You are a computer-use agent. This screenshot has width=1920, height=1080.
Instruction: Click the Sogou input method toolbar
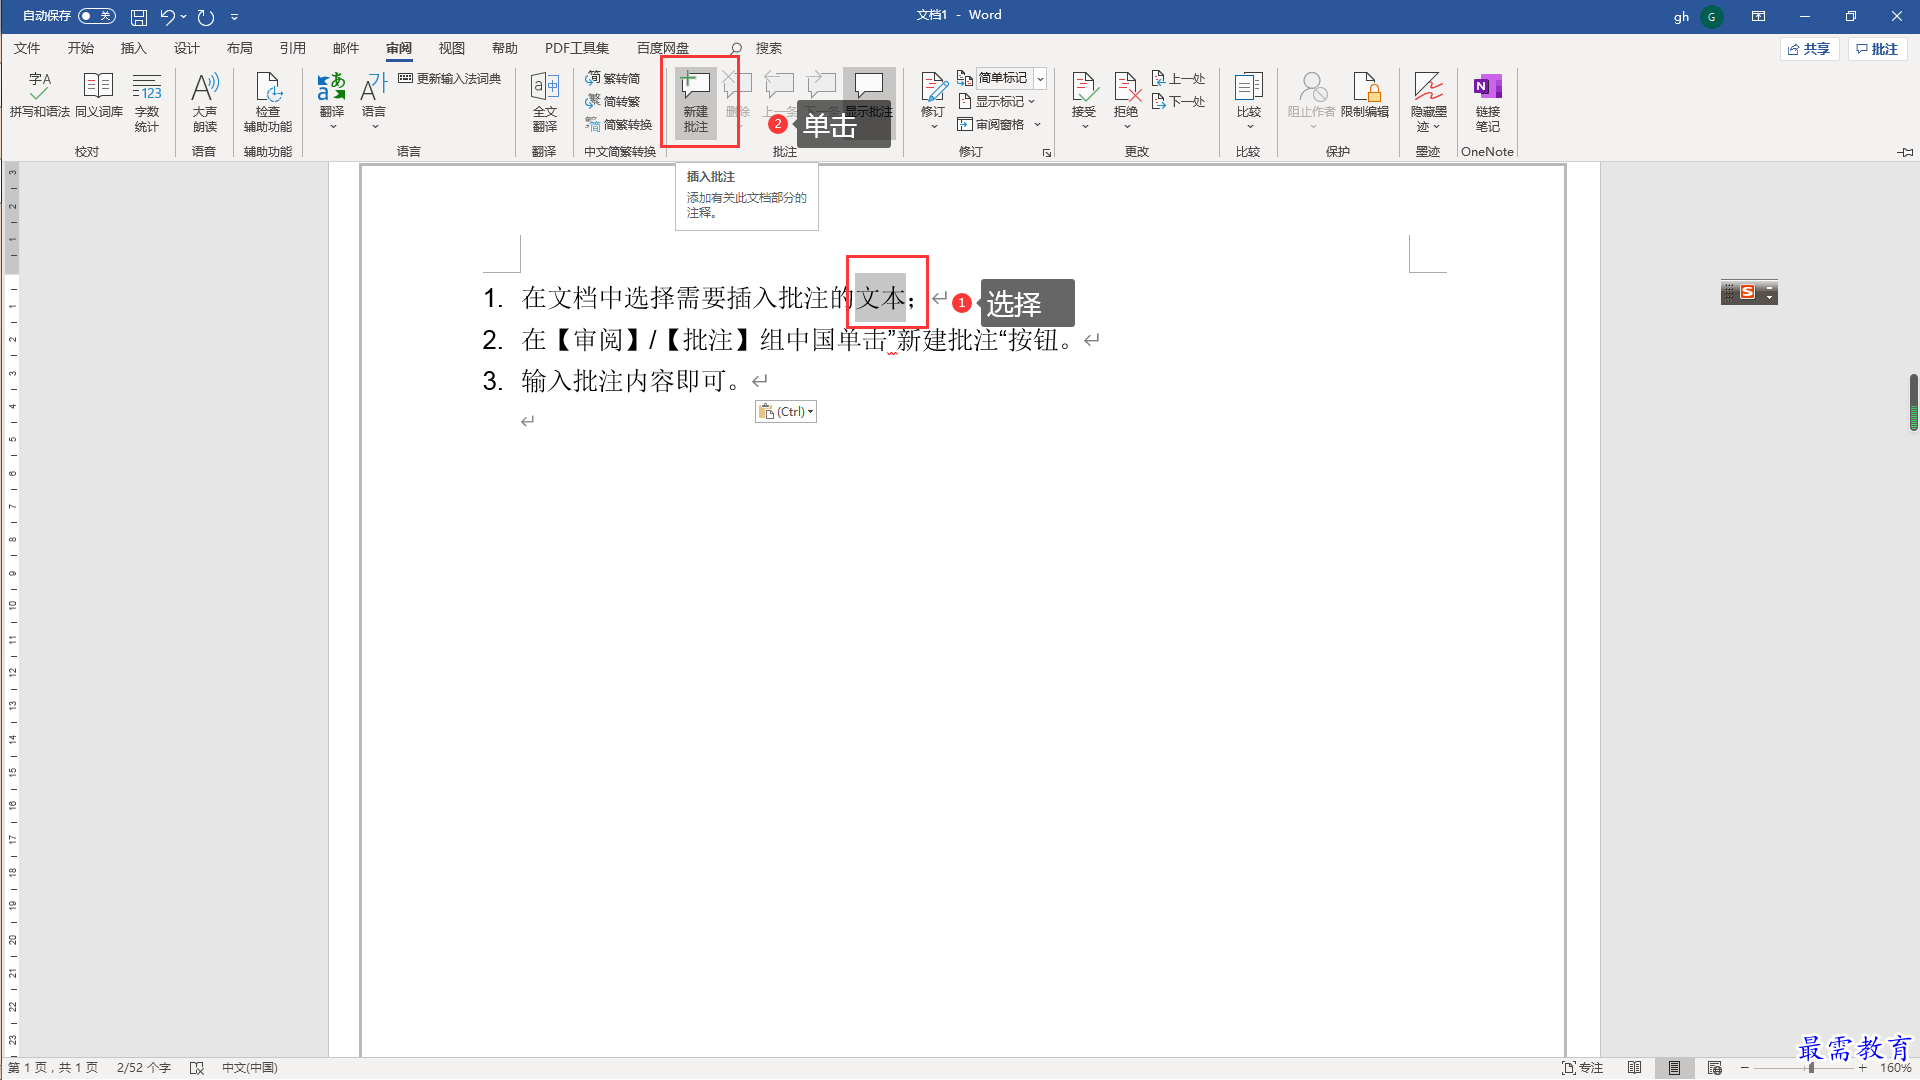pyautogui.click(x=1749, y=293)
